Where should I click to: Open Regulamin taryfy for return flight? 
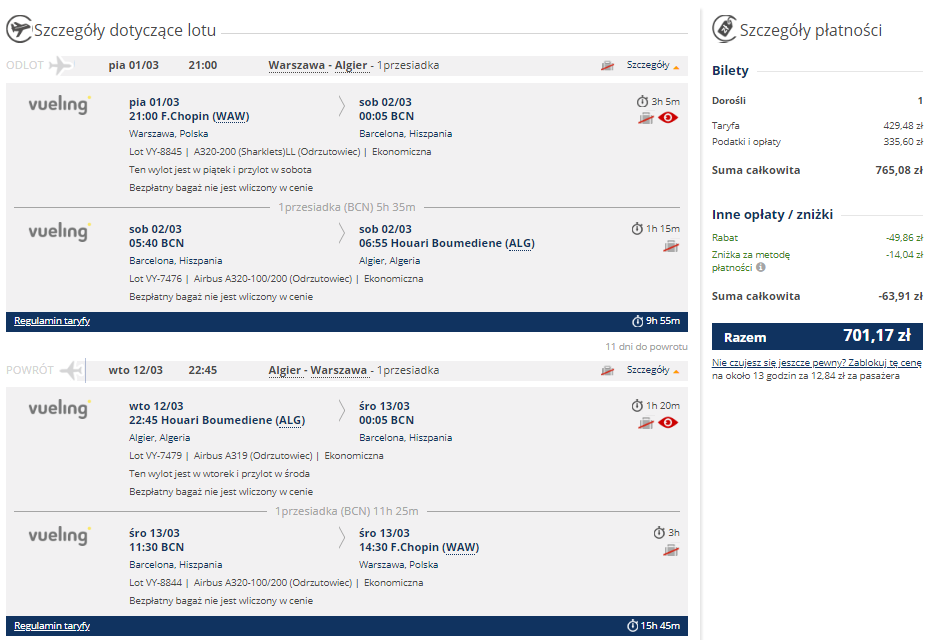[x=52, y=625]
